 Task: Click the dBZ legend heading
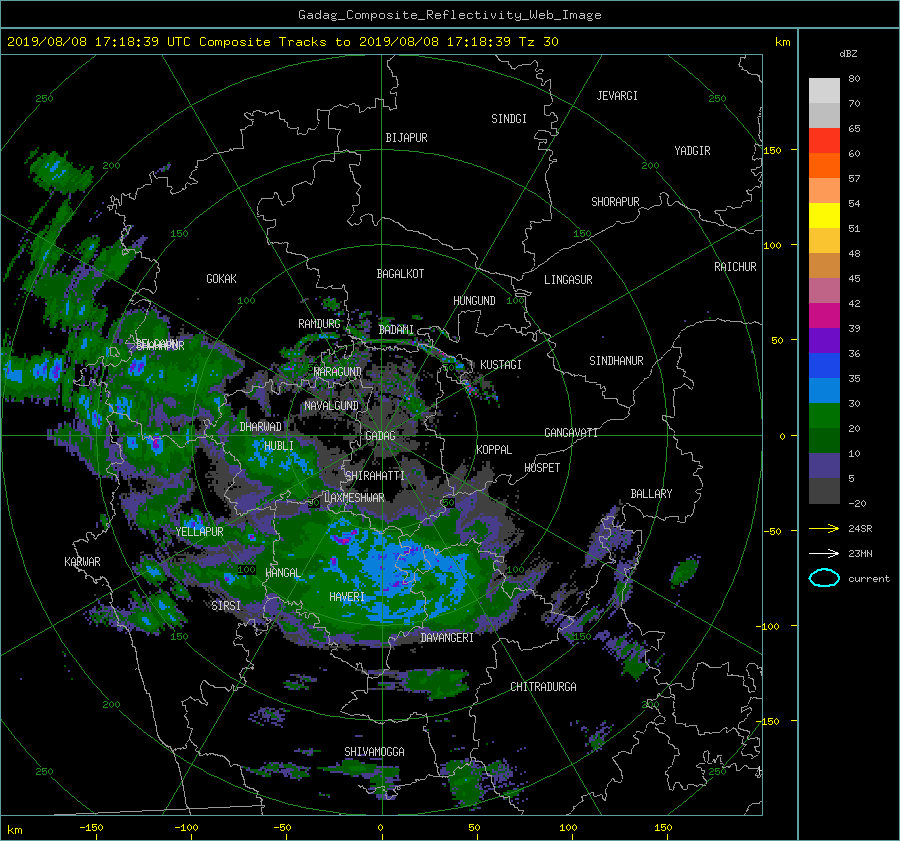point(848,53)
